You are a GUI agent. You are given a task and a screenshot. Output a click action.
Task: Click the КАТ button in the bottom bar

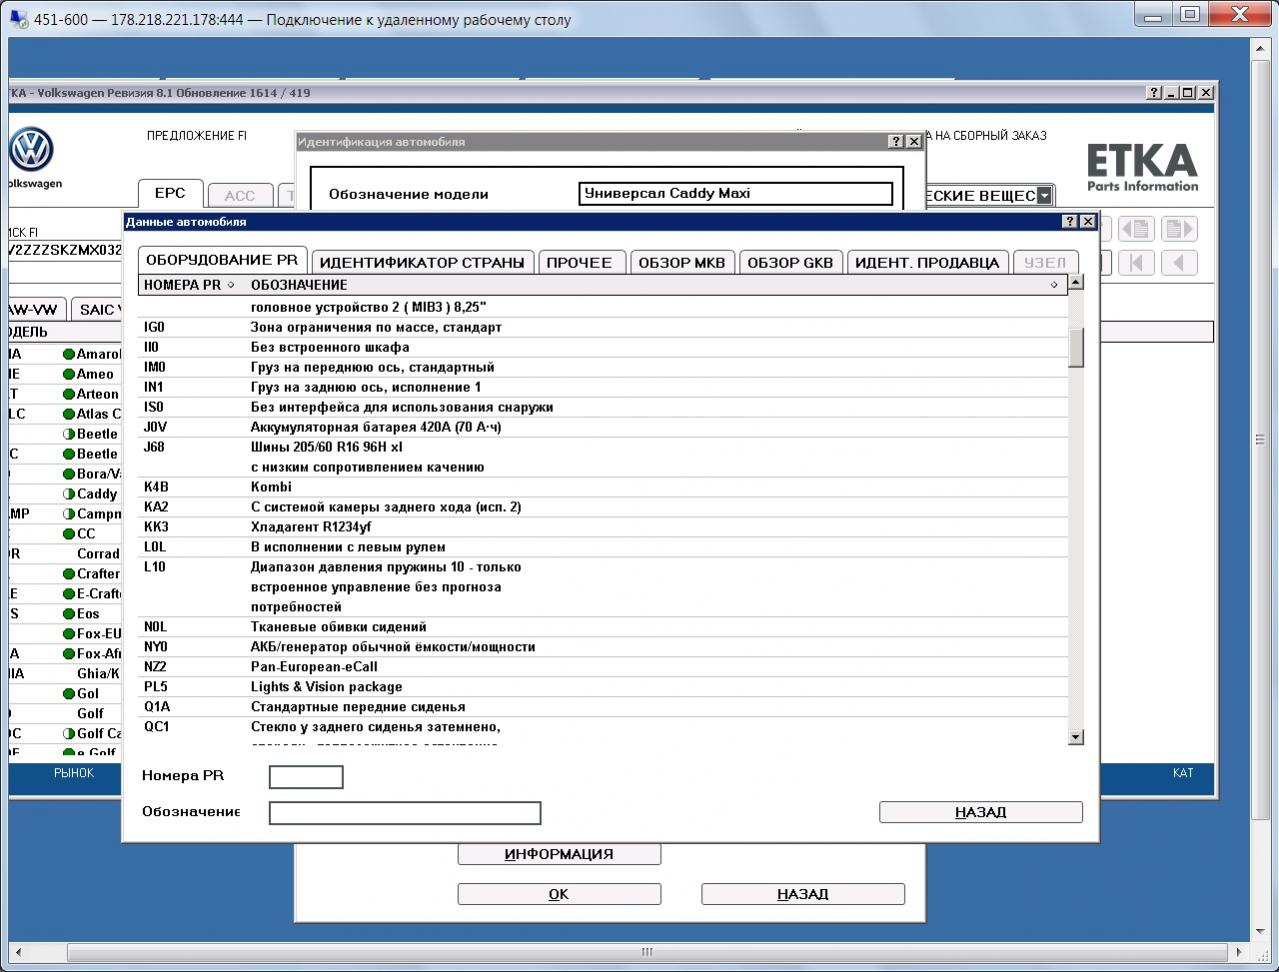[1183, 773]
